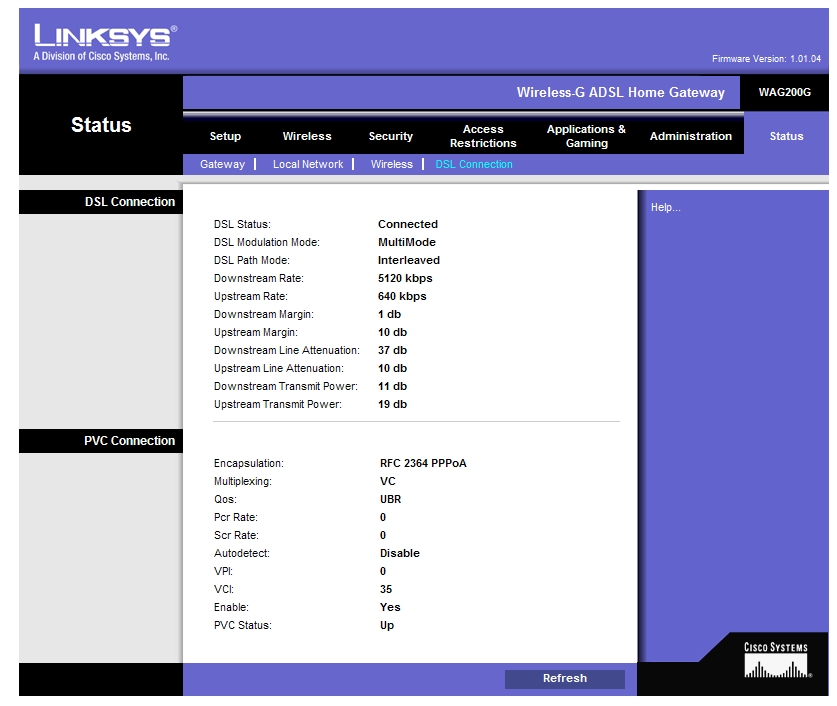Click the Enable value Yes
Screen dimensions: 837x706
pyautogui.click(x=390, y=607)
